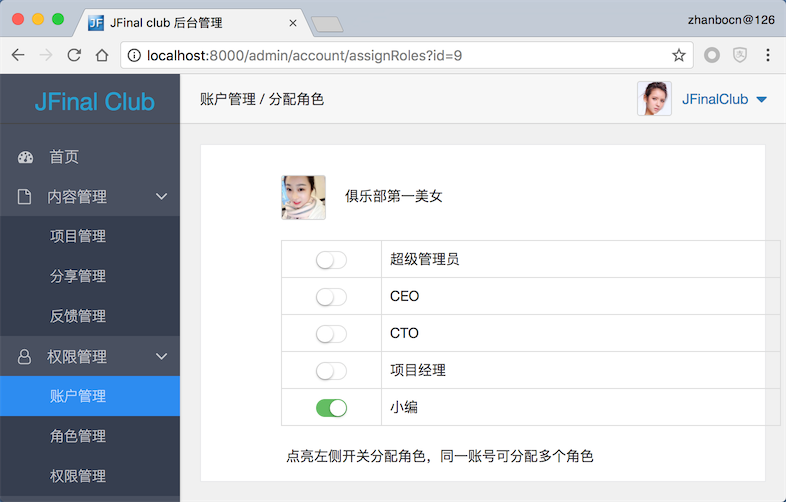Click the CTO role name
Viewport: 786px width, 502px height.
pos(404,333)
